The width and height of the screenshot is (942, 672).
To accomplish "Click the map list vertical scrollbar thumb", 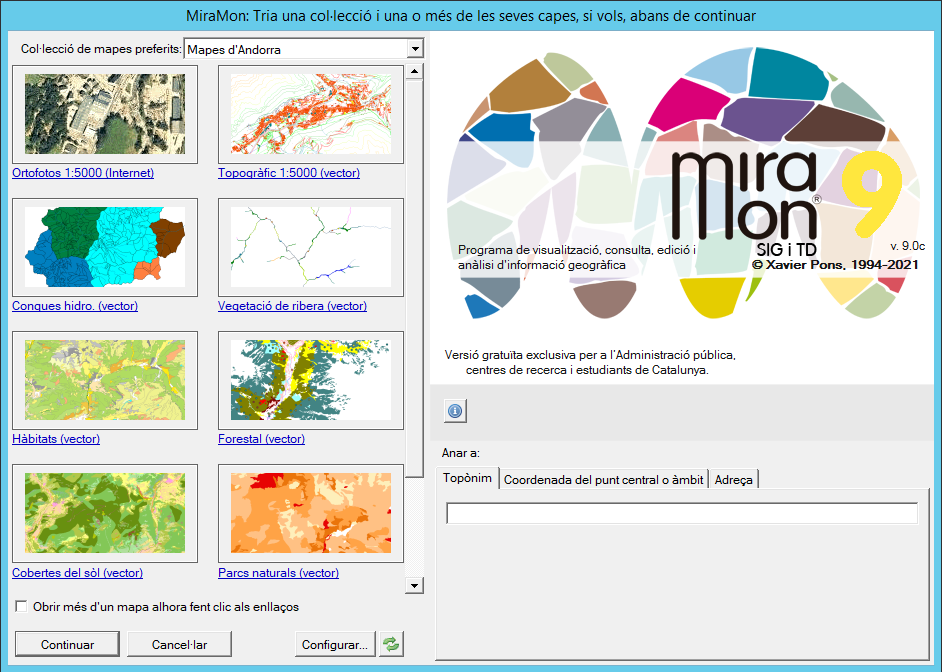I will tap(414, 279).
